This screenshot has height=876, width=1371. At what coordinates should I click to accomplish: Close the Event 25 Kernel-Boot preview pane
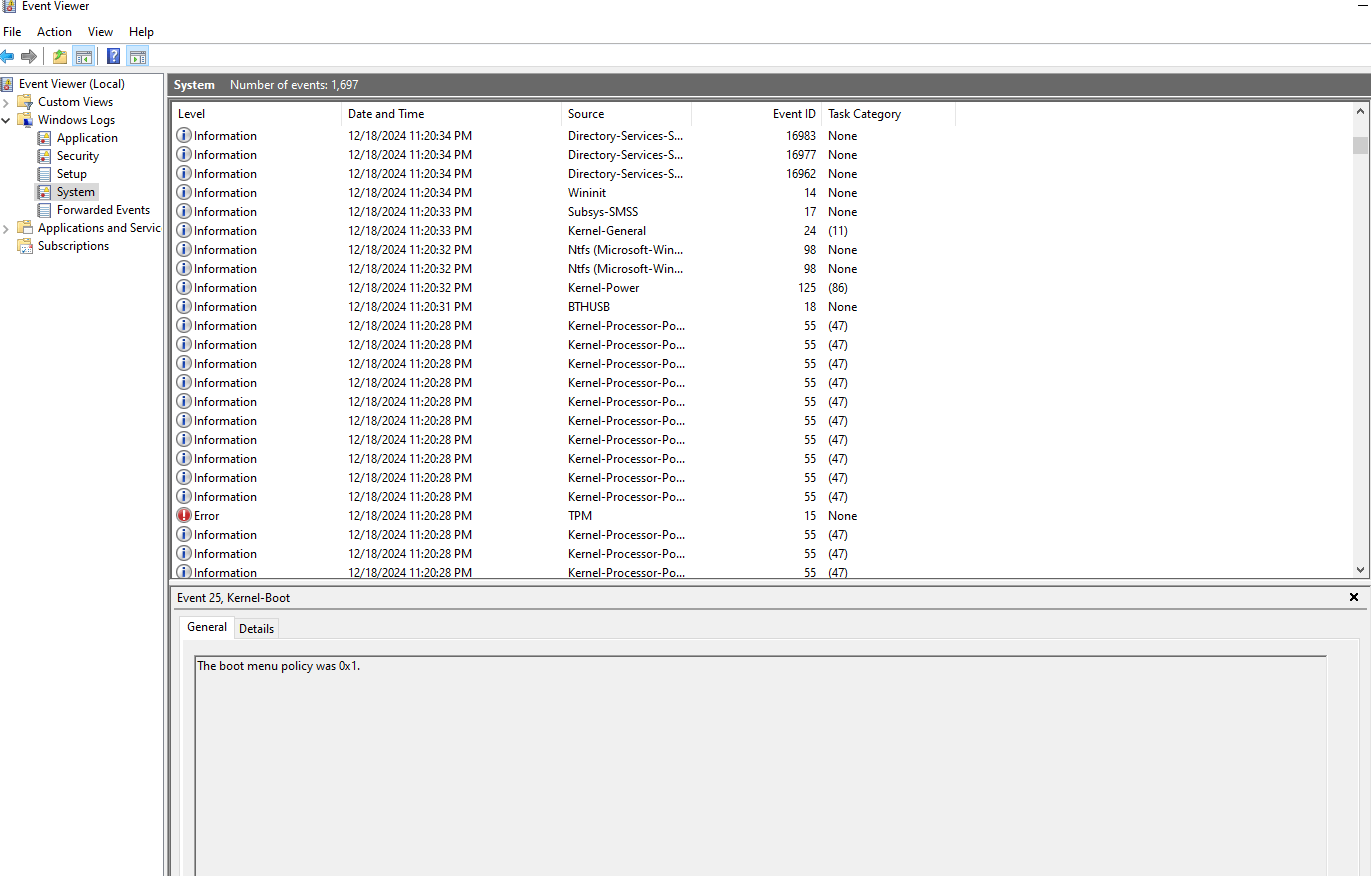(x=1355, y=597)
